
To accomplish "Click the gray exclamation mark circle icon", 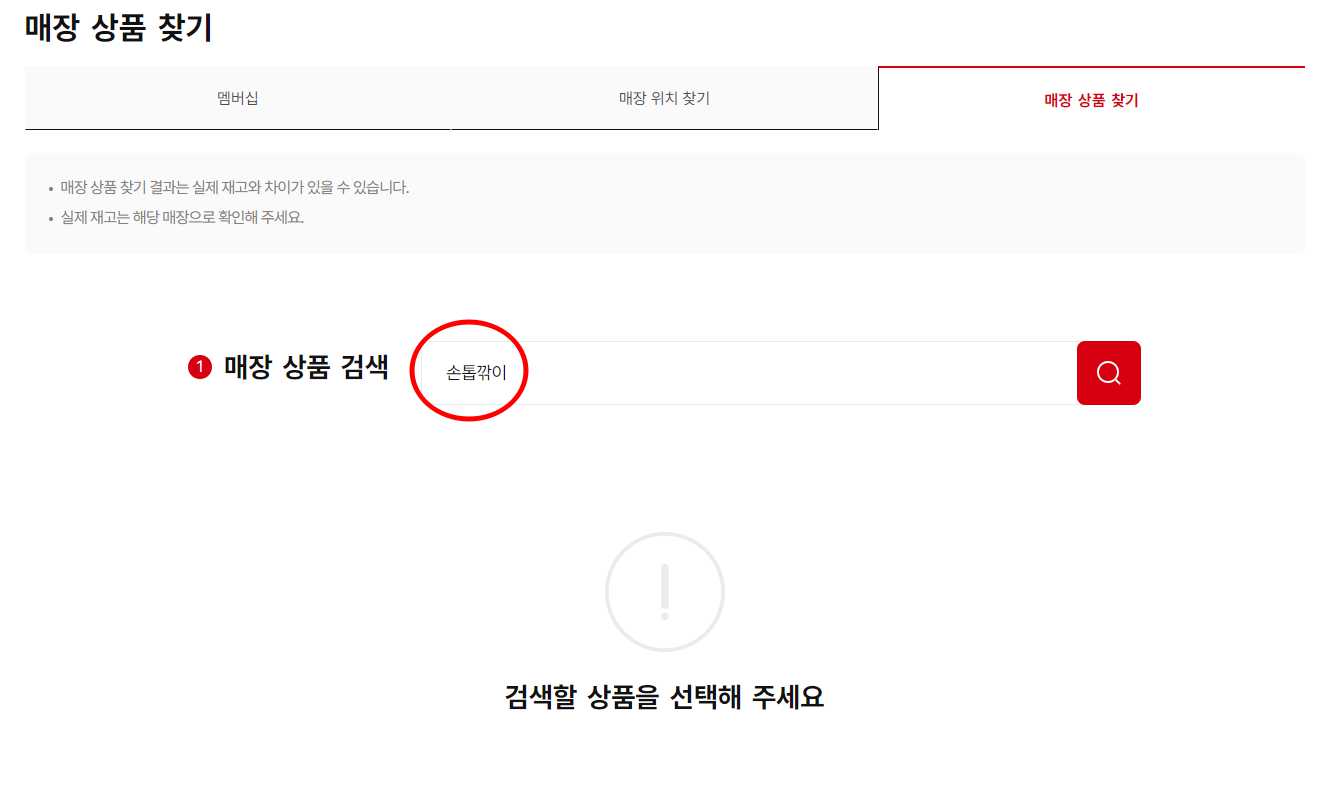I will (665, 592).
